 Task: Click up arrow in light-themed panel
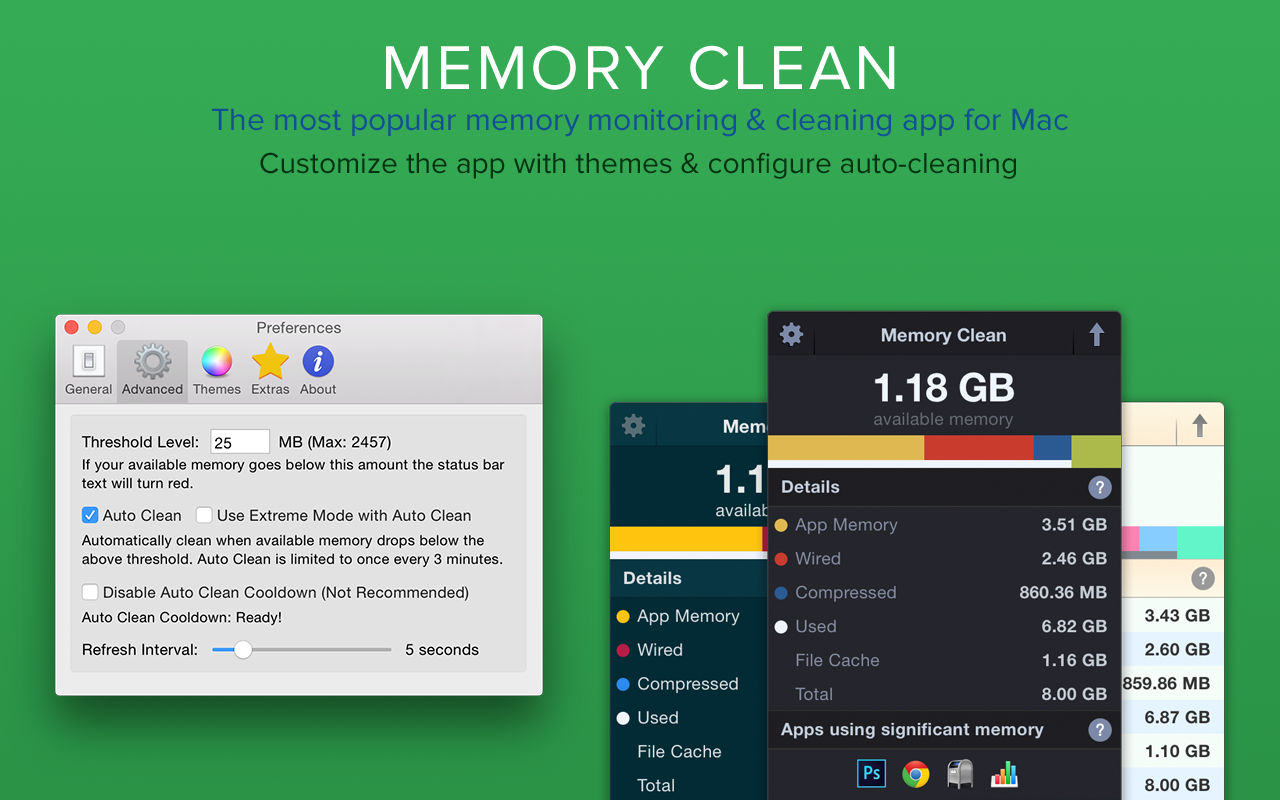click(1200, 427)
